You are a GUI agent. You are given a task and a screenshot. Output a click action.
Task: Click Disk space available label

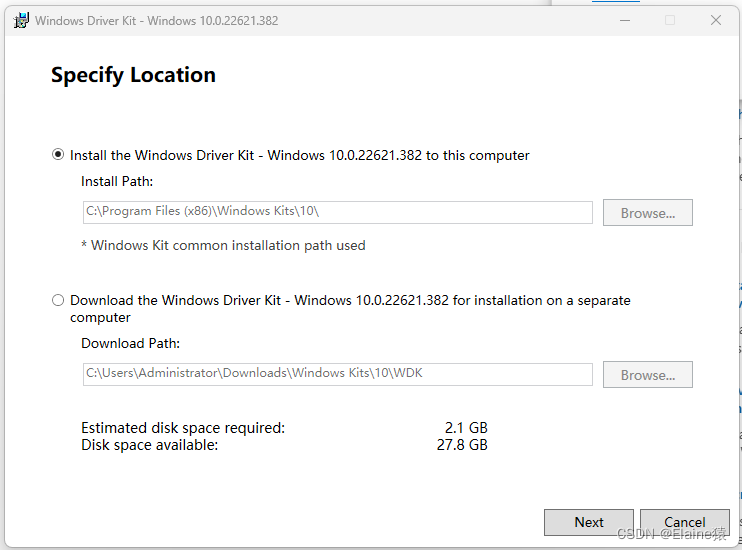coord(150,445)
